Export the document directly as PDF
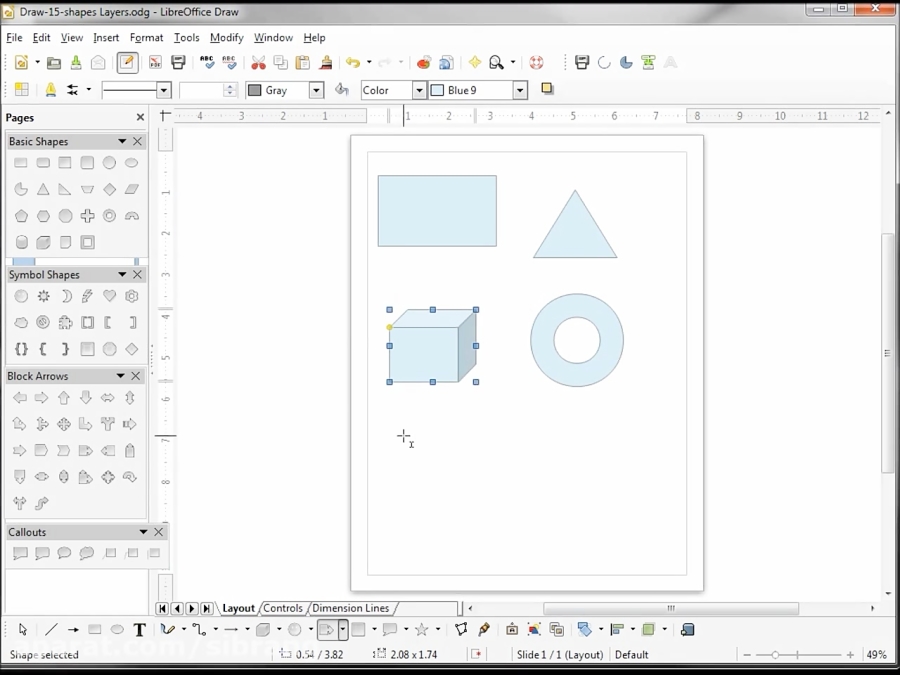Viewport: 900px width, 675px height. click(153, 62)
